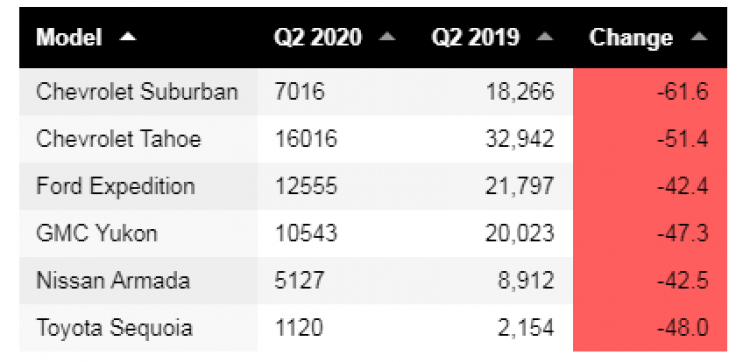
Task: Select the Q2 2019 header text
Action: [x=475, y=37]
